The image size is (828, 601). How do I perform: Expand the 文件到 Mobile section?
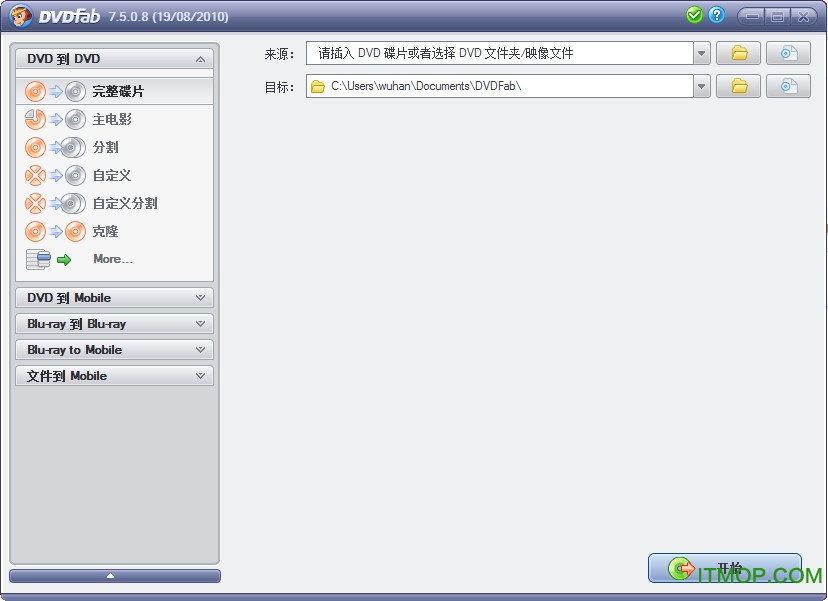pyautogui.click(x=115, y=376)
